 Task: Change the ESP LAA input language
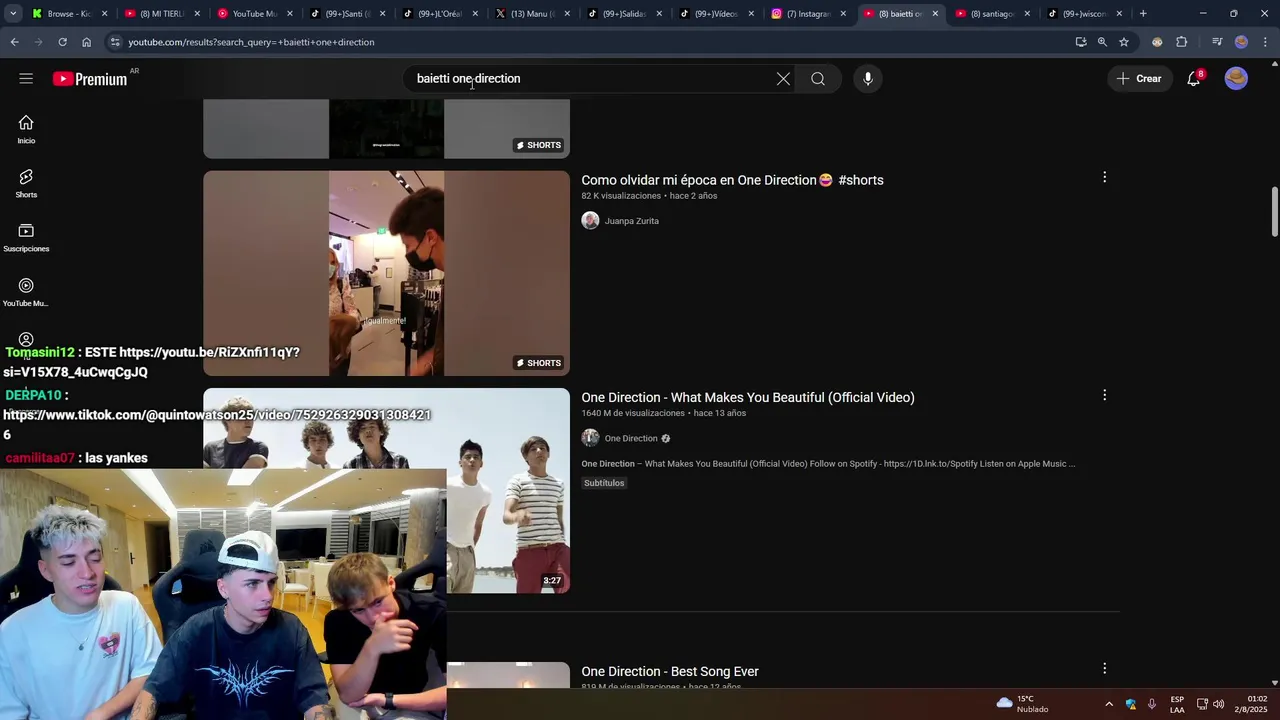tap(1177, 704)
